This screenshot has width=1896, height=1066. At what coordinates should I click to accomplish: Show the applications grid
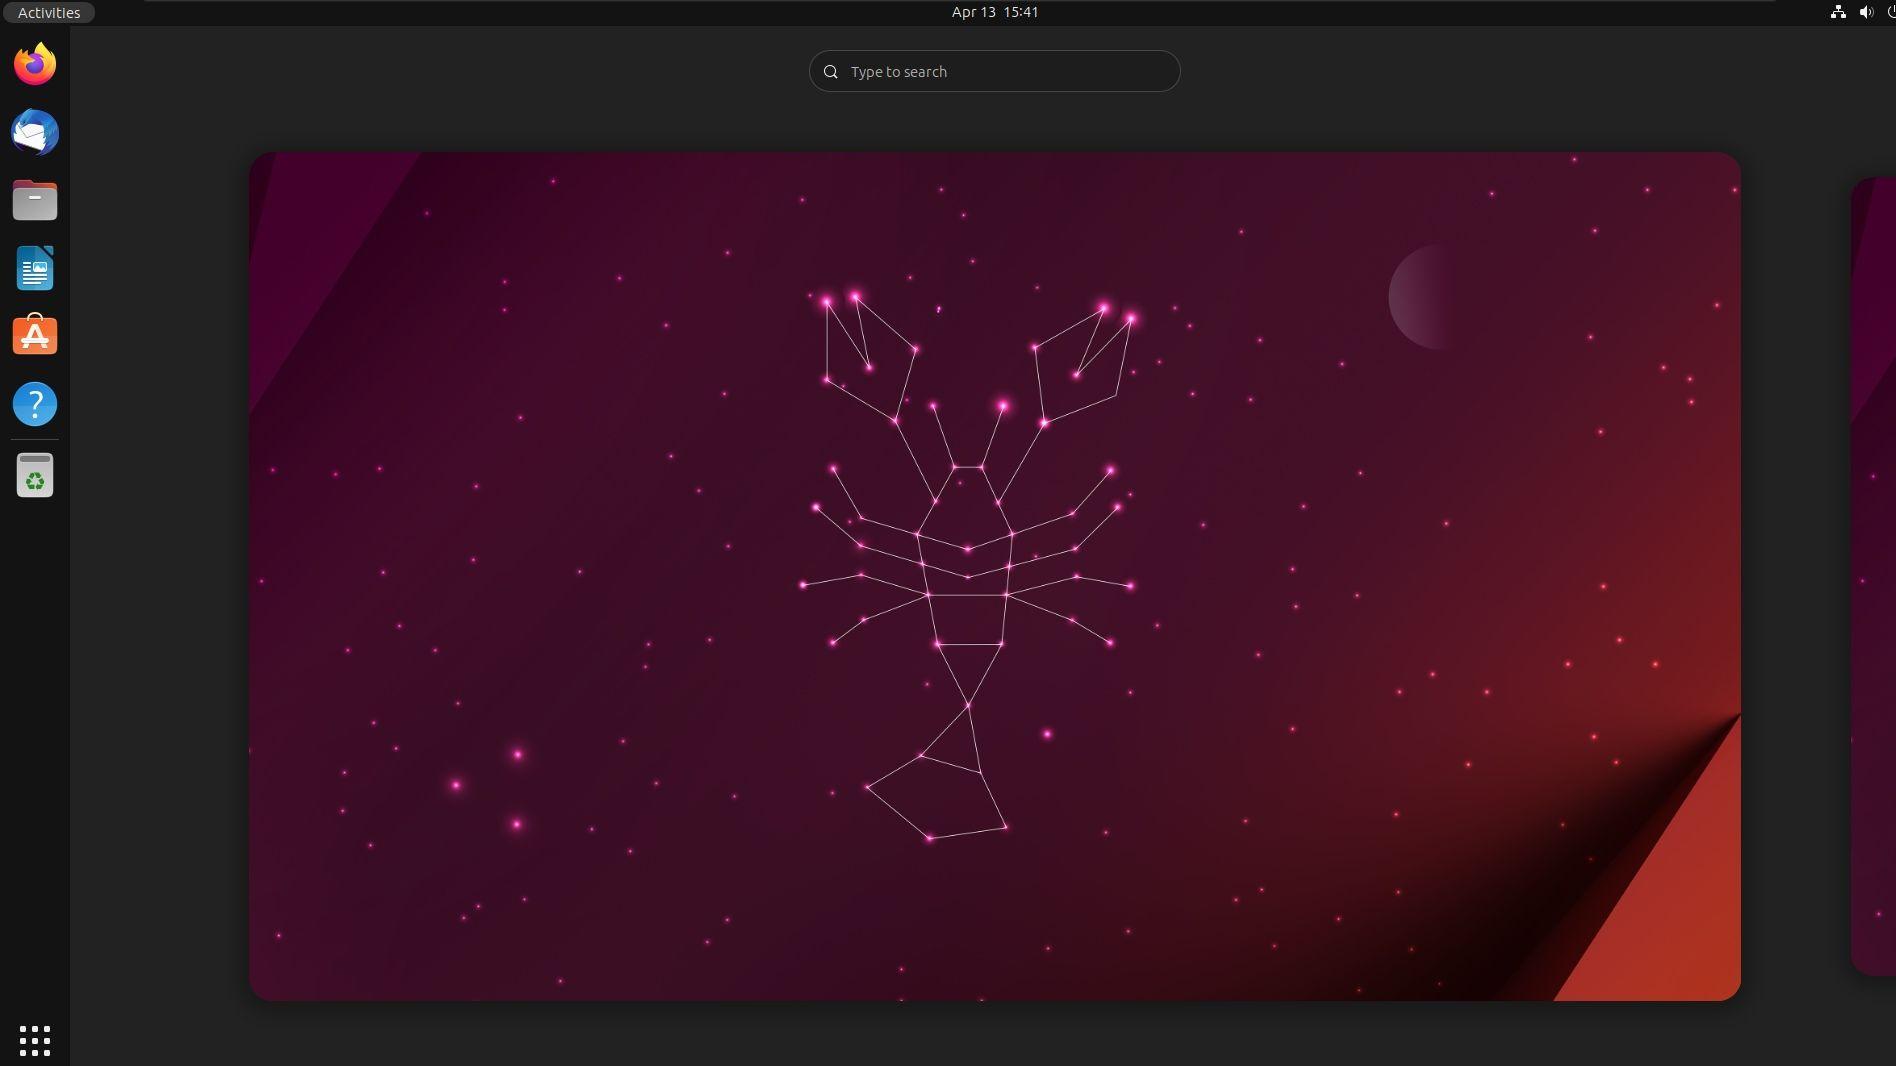[34, 1041]
